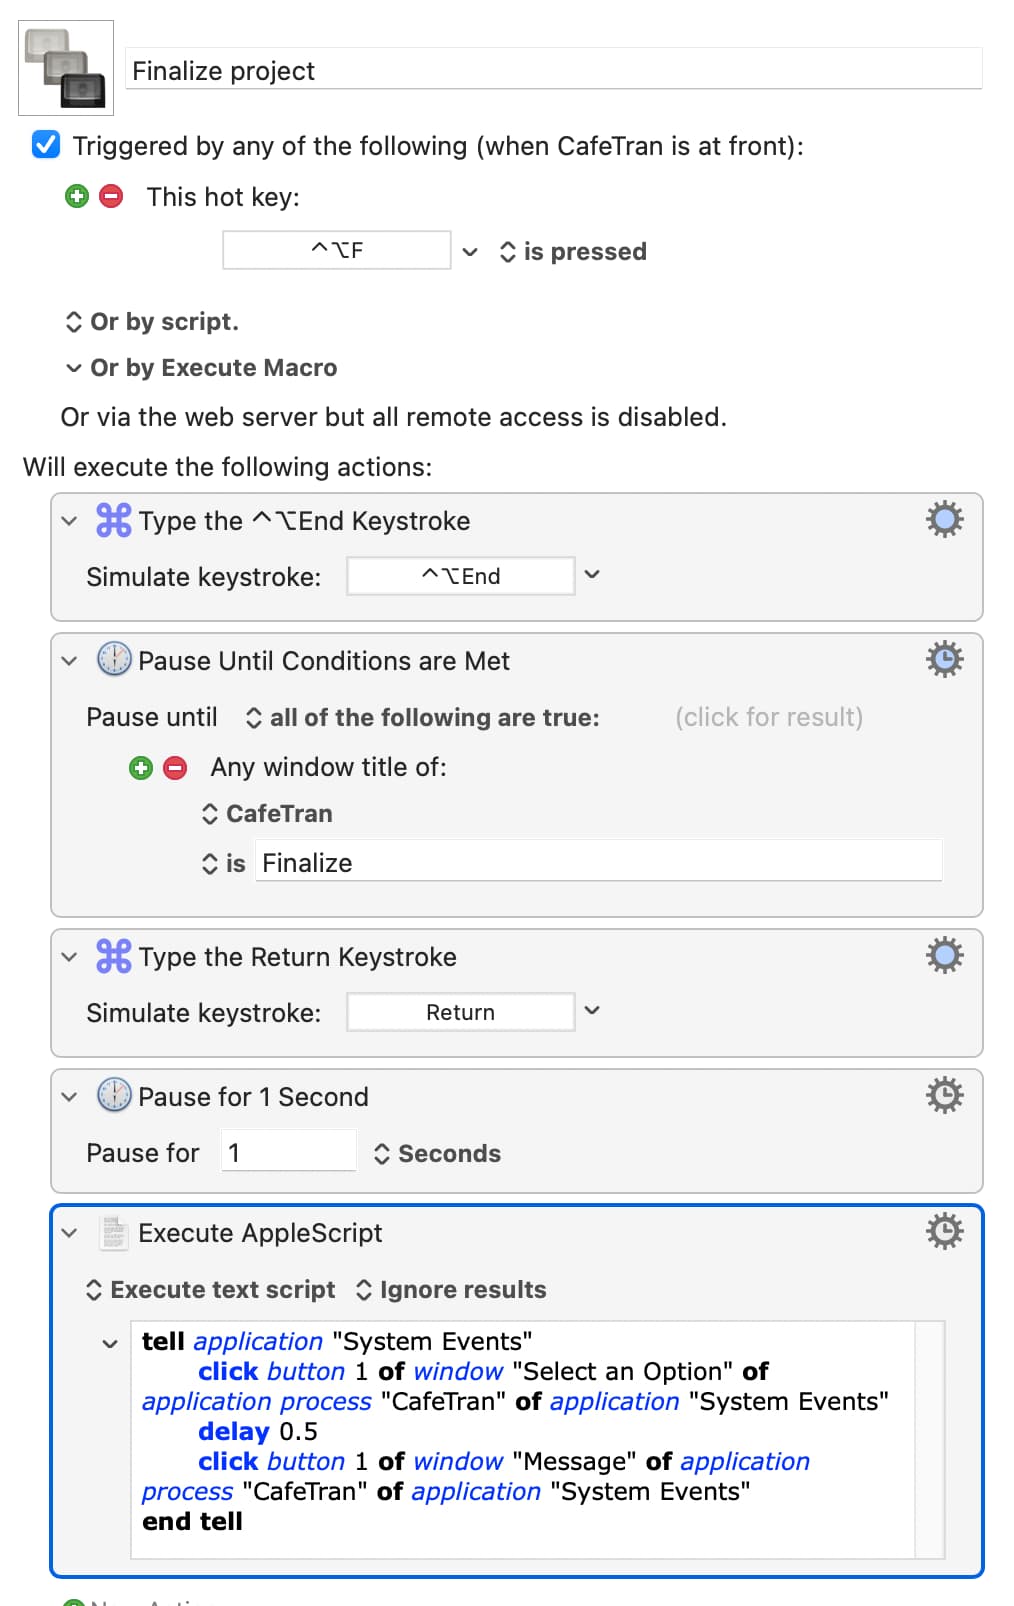Add a new pause condition
1014x1606 pixels.
click(x=141, y=768)
